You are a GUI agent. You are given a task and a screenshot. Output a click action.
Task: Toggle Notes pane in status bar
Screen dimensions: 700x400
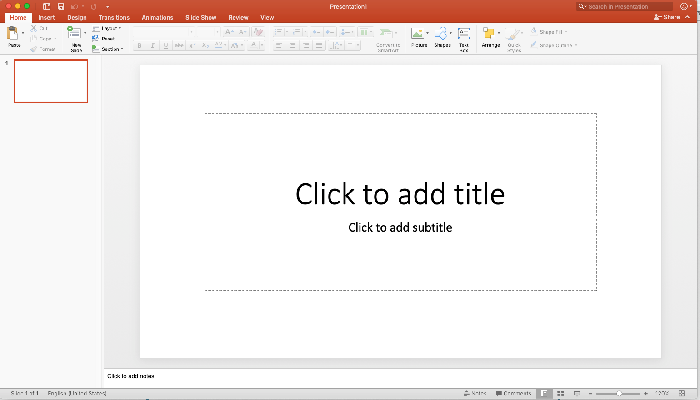point(475,393)
